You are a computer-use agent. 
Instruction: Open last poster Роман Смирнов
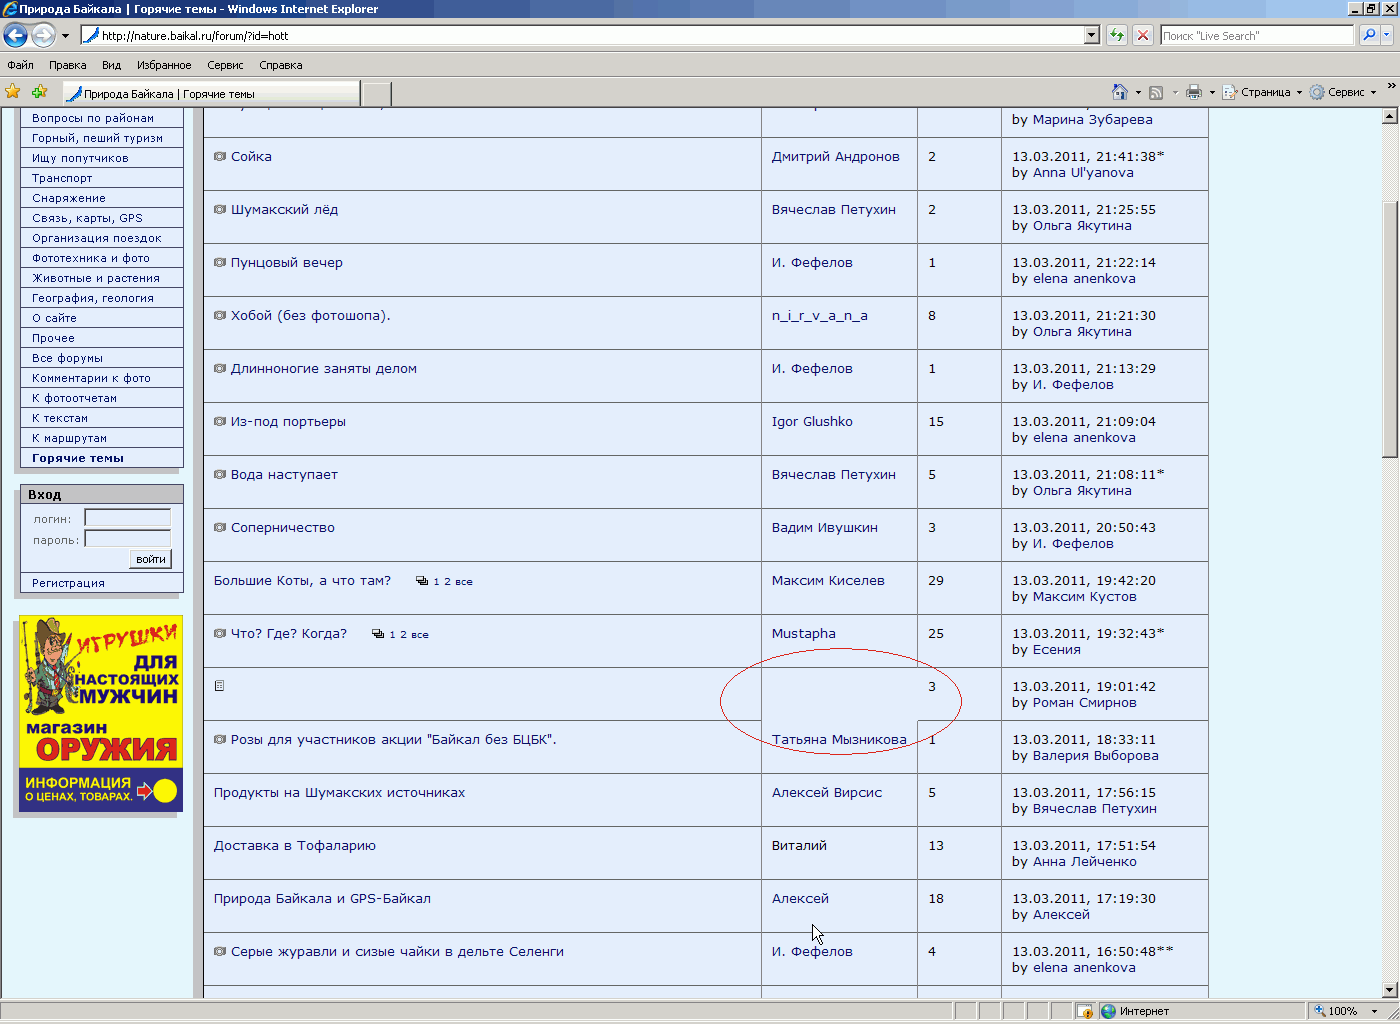pyautogui.click(x=1084, y=702)
